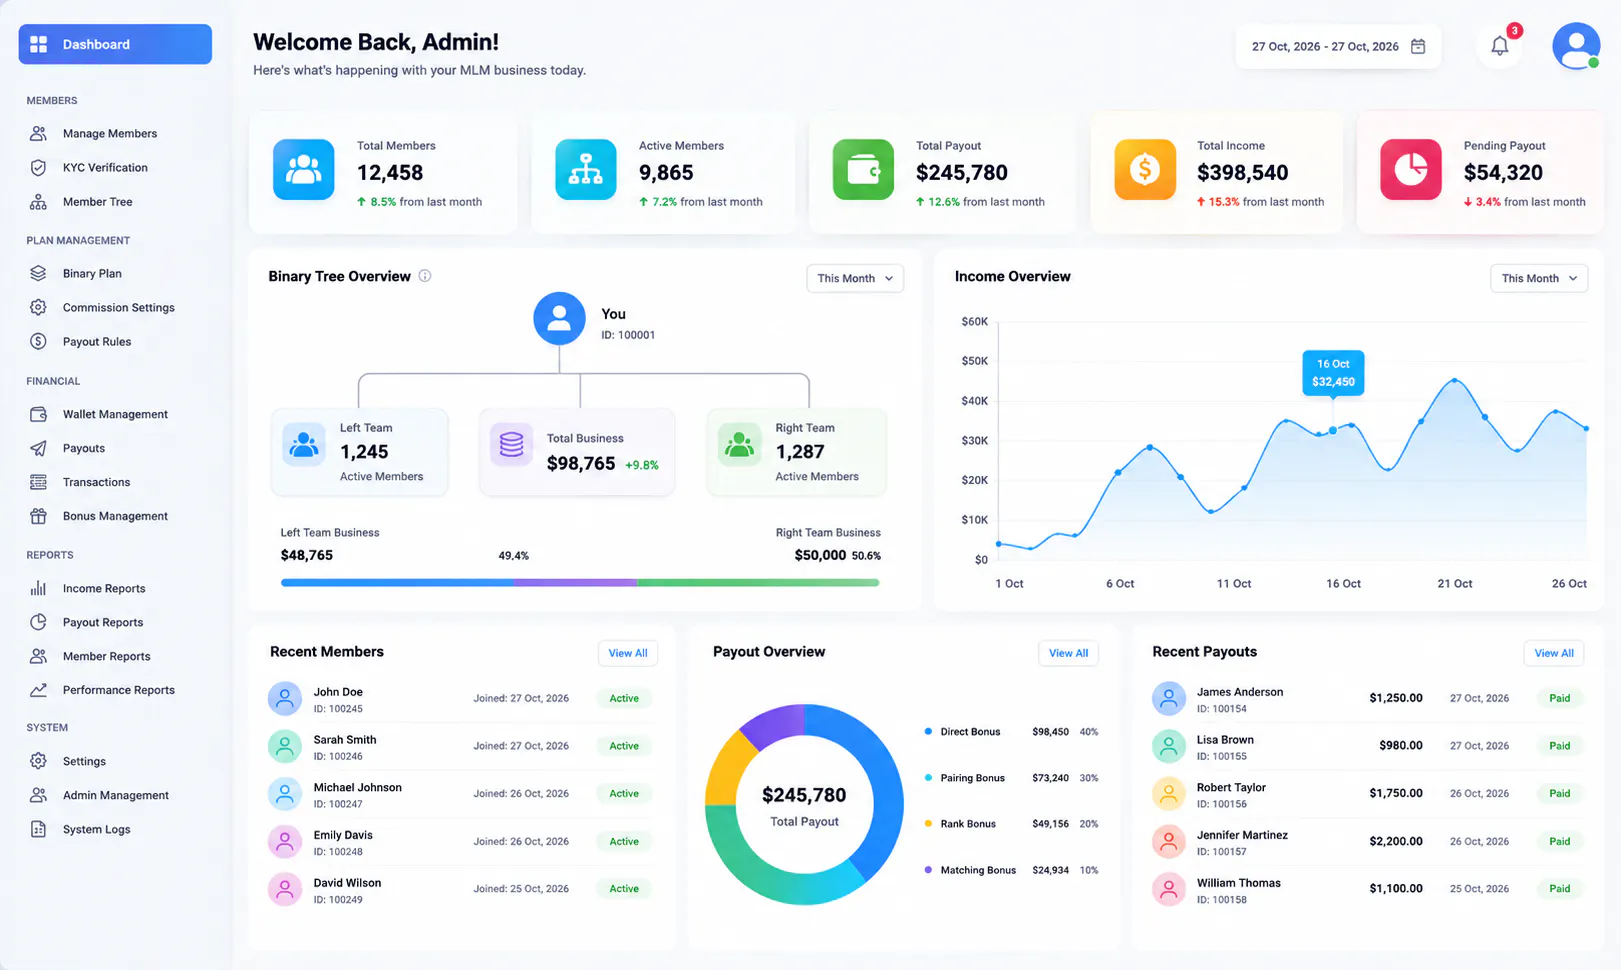Image resolution: width=1621 pixels, height=970 pixels.
Task: Click the $2,200.00 payout amount
Action: [x=1396, y=841]
